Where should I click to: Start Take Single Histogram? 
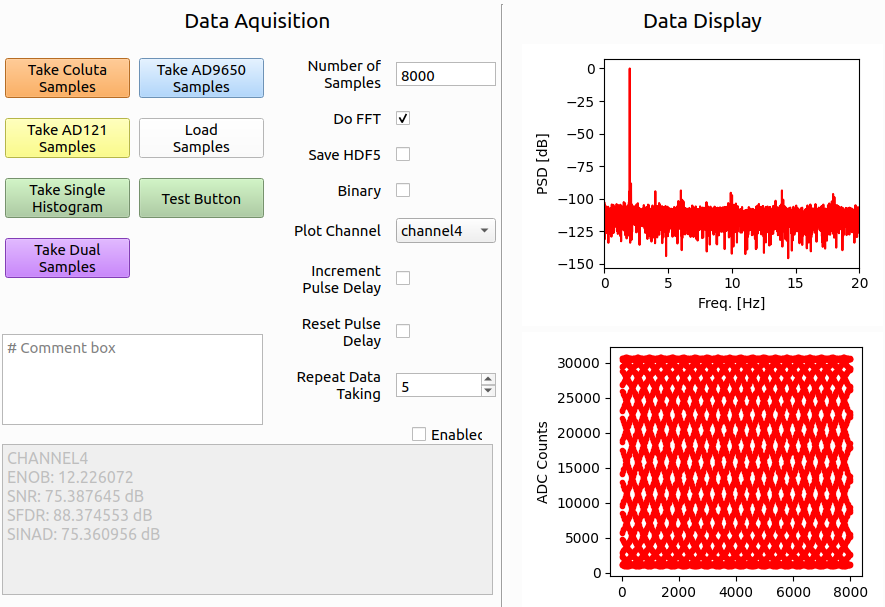click(68, 198)
